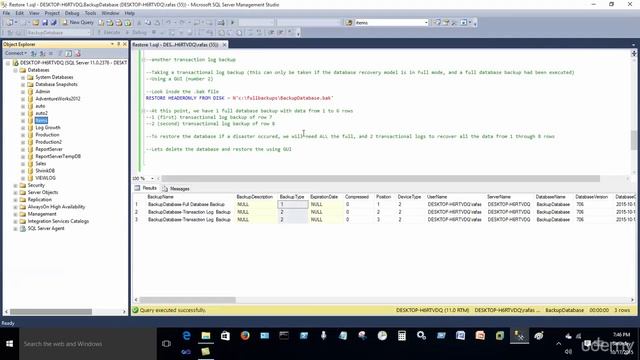Select the Production2 database
This screenshot has width=640, height=360.
click(49, 142)
